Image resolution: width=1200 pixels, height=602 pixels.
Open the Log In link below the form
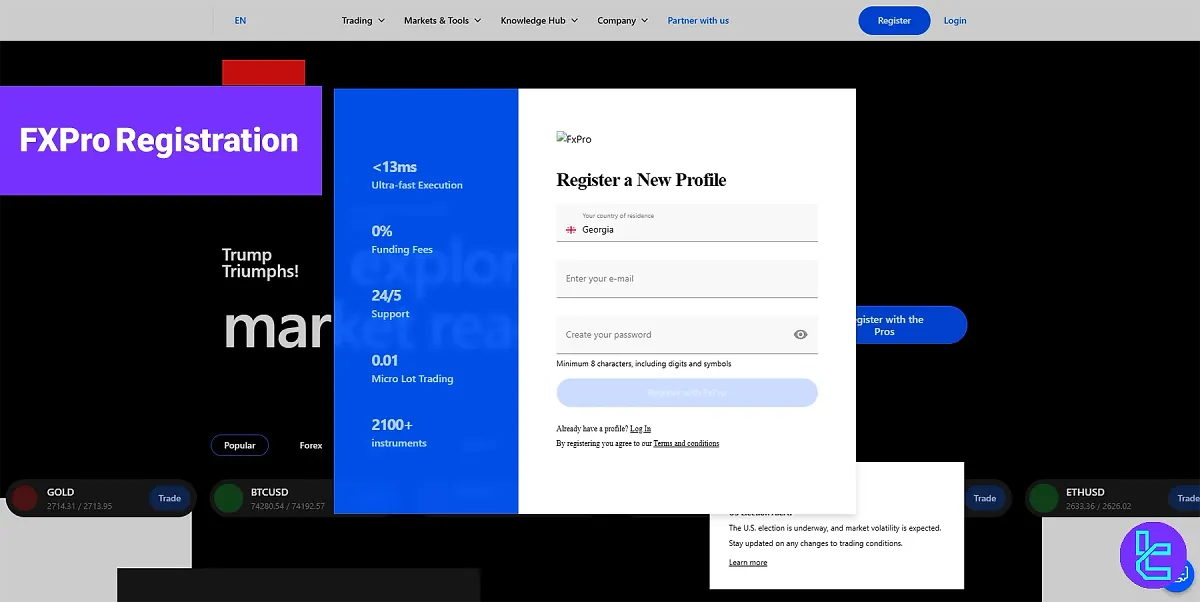pos(639,428)
